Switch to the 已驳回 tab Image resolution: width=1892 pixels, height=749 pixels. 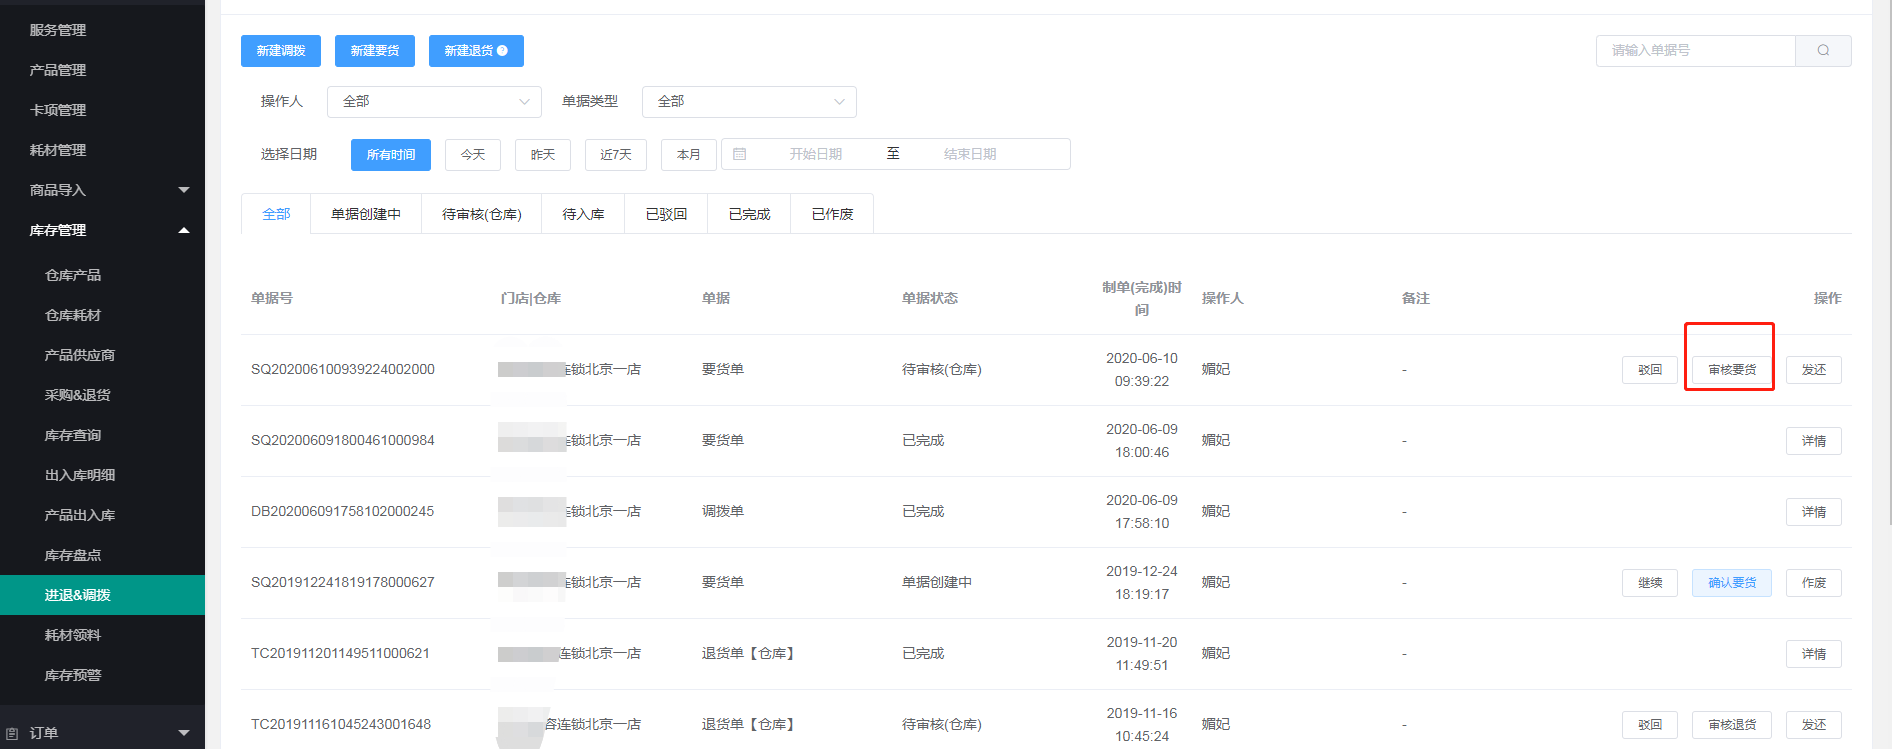666,214
